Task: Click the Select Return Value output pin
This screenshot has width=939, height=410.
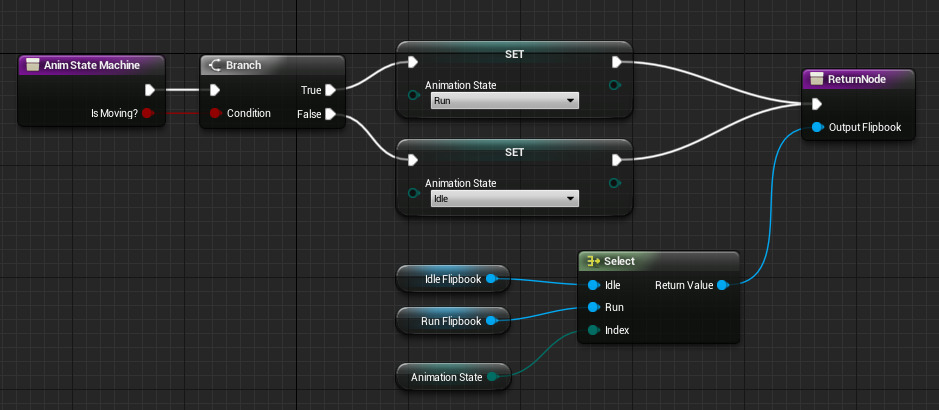Action: [x=722, y=285]
